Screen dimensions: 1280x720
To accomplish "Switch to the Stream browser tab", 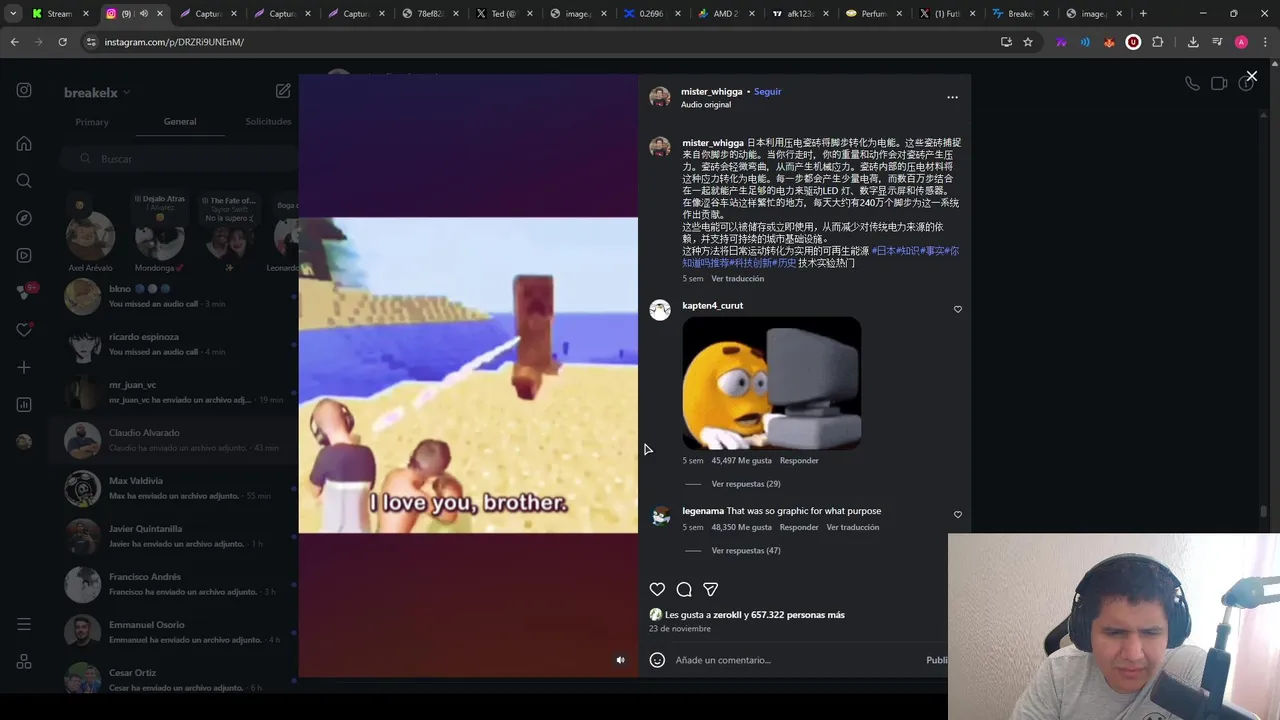I will click(x=59, y=14).
